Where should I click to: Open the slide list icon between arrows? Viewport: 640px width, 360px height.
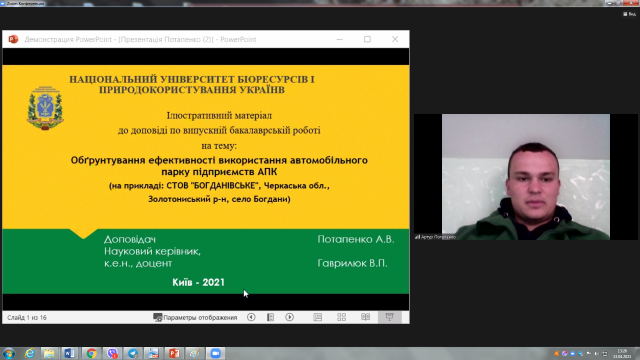point(270,317)
